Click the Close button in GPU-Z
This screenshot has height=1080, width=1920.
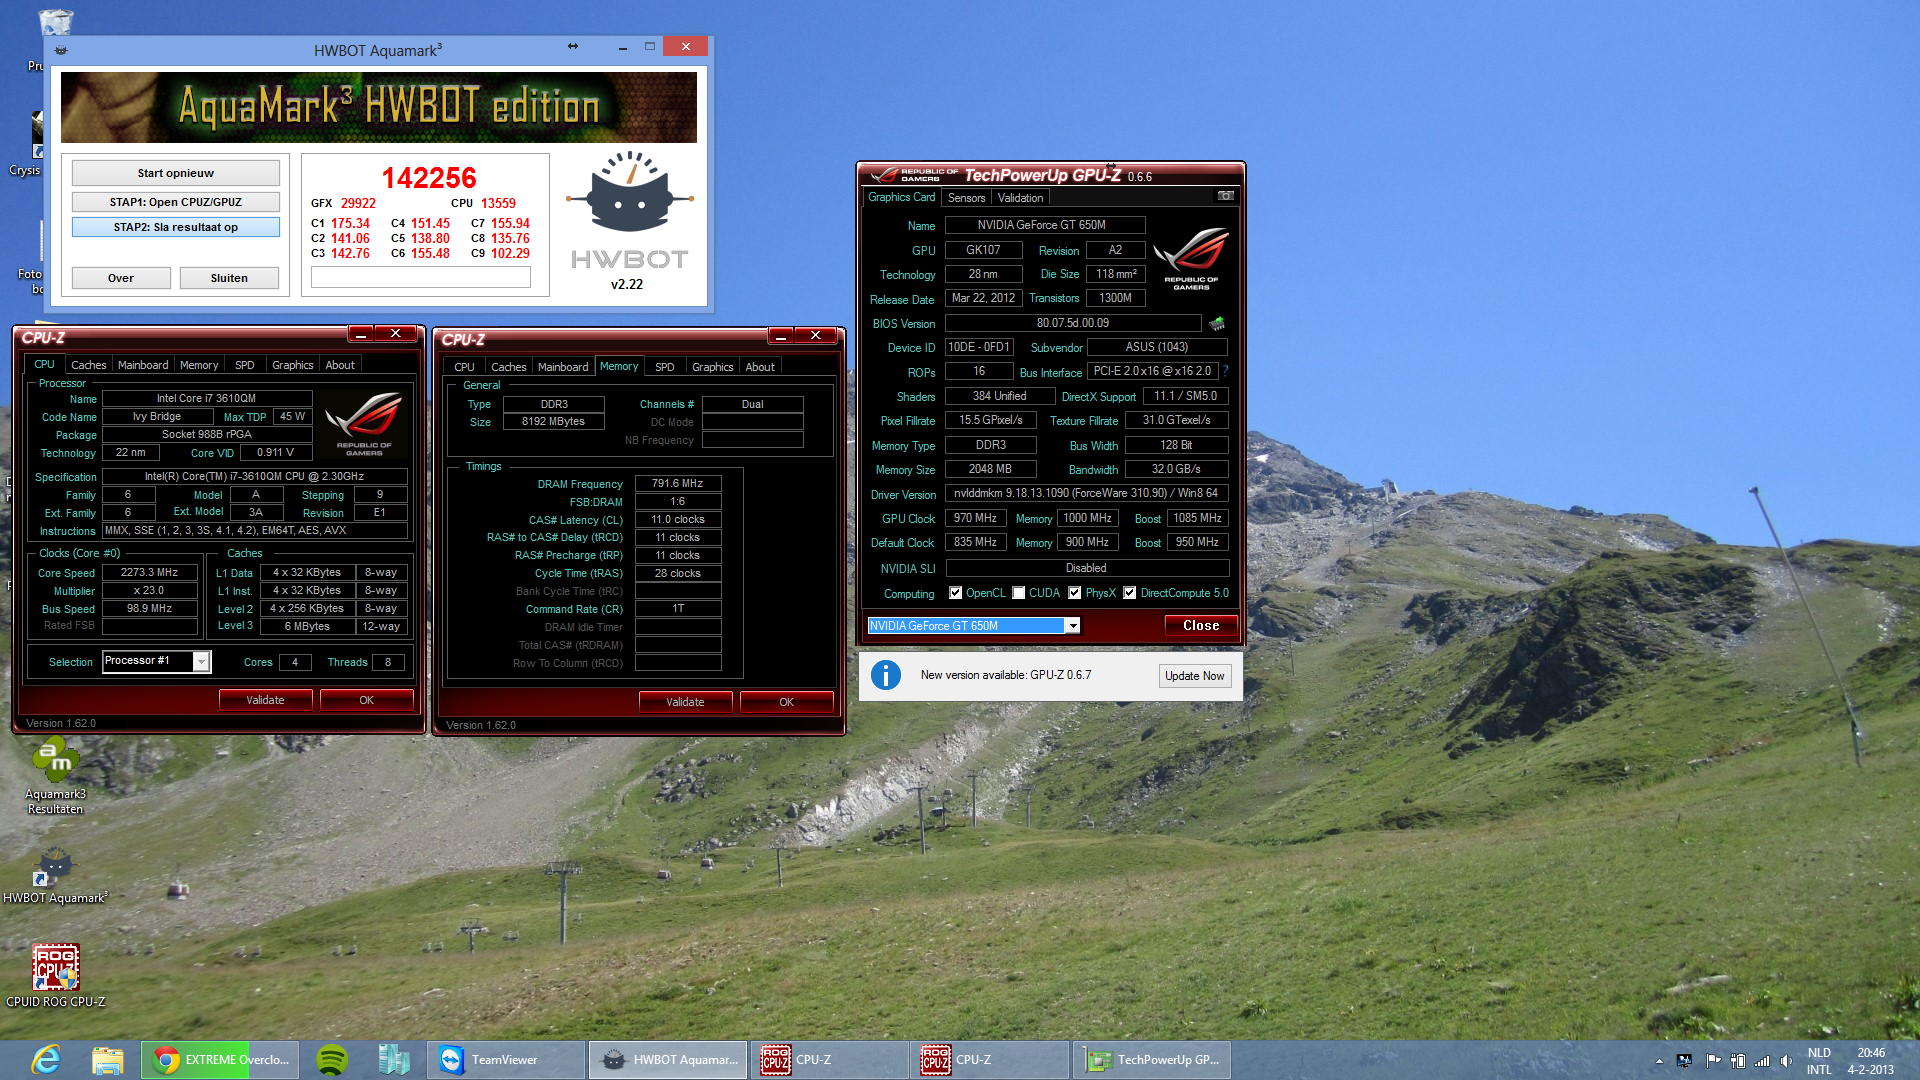[1201, 626]
